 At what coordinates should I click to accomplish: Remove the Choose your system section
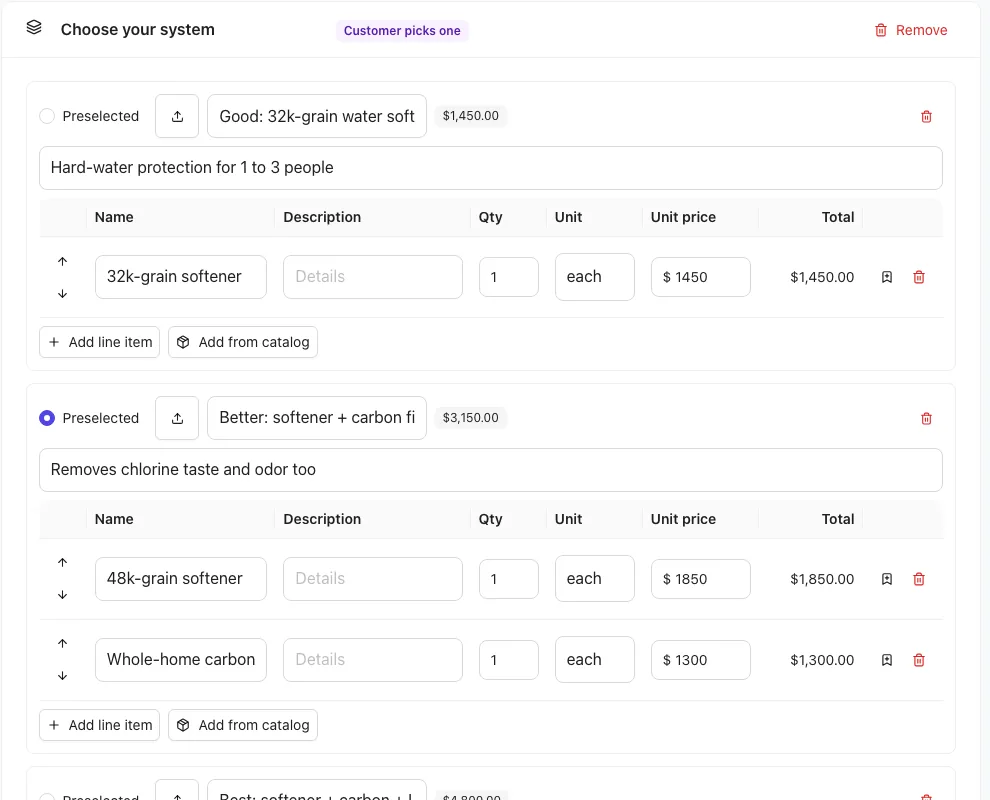tap(911, 30)
